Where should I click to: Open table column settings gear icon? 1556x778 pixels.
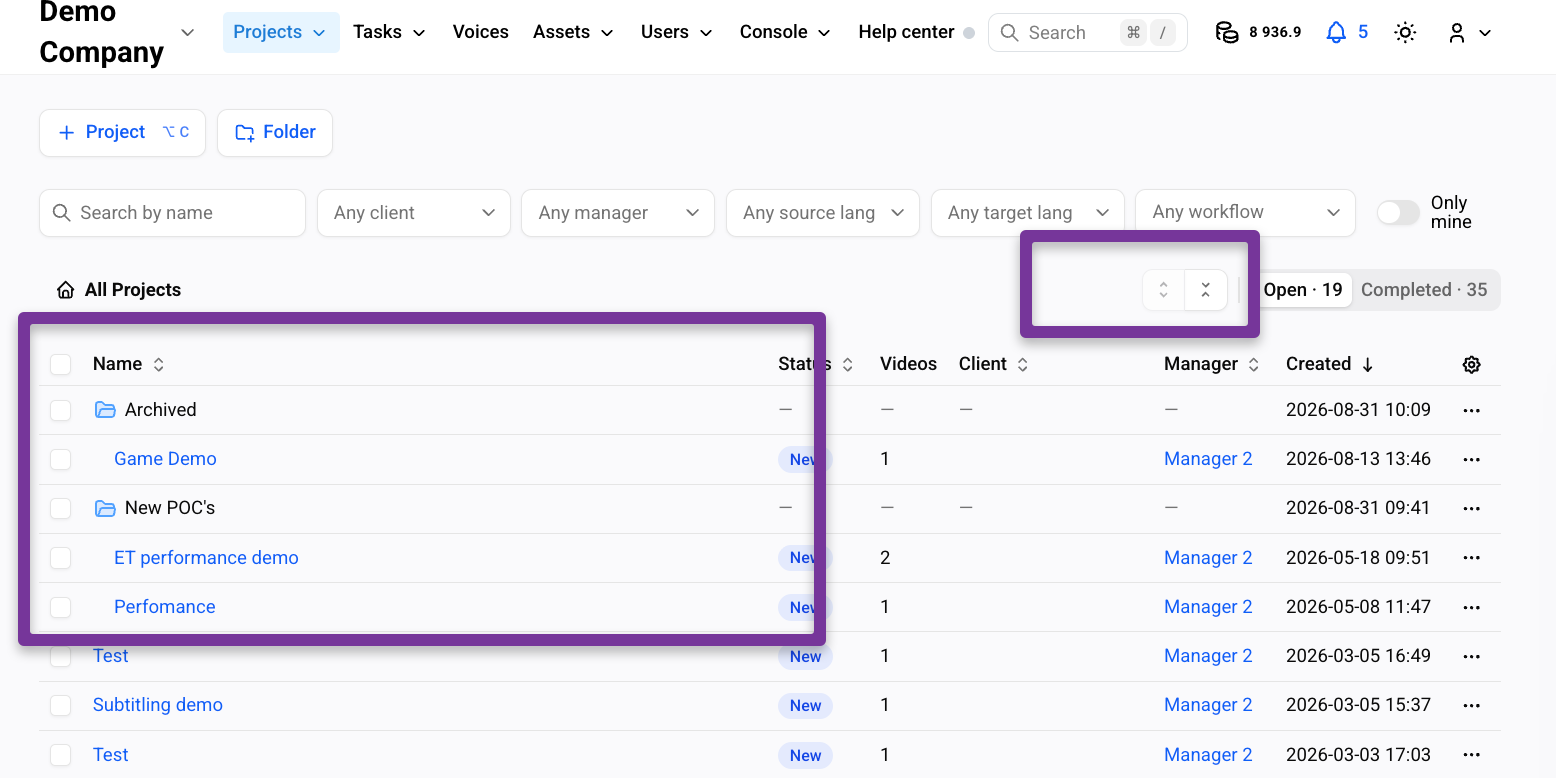tap(1471, 365)
